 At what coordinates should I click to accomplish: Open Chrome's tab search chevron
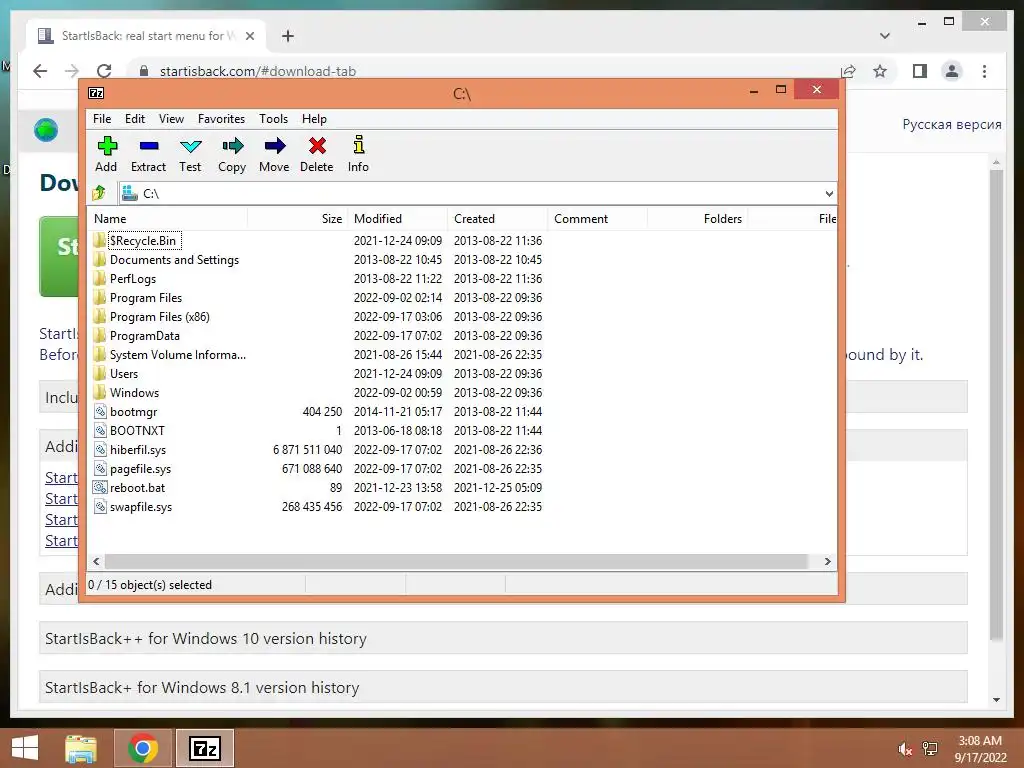point(885,36)
